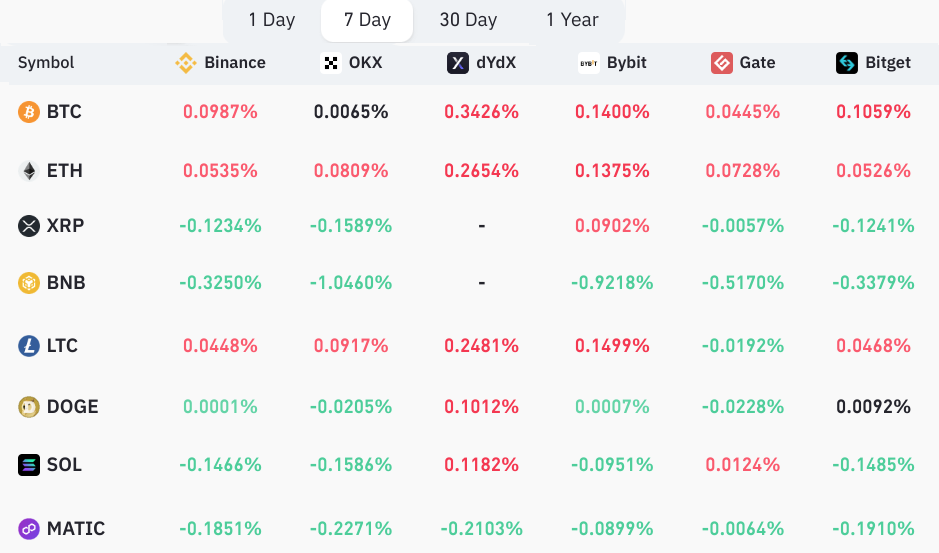This screenshot has height=553, width=939.
Task: Open BTC Binance funding rate 0.0987%
Action: click(x=220, y=112)
